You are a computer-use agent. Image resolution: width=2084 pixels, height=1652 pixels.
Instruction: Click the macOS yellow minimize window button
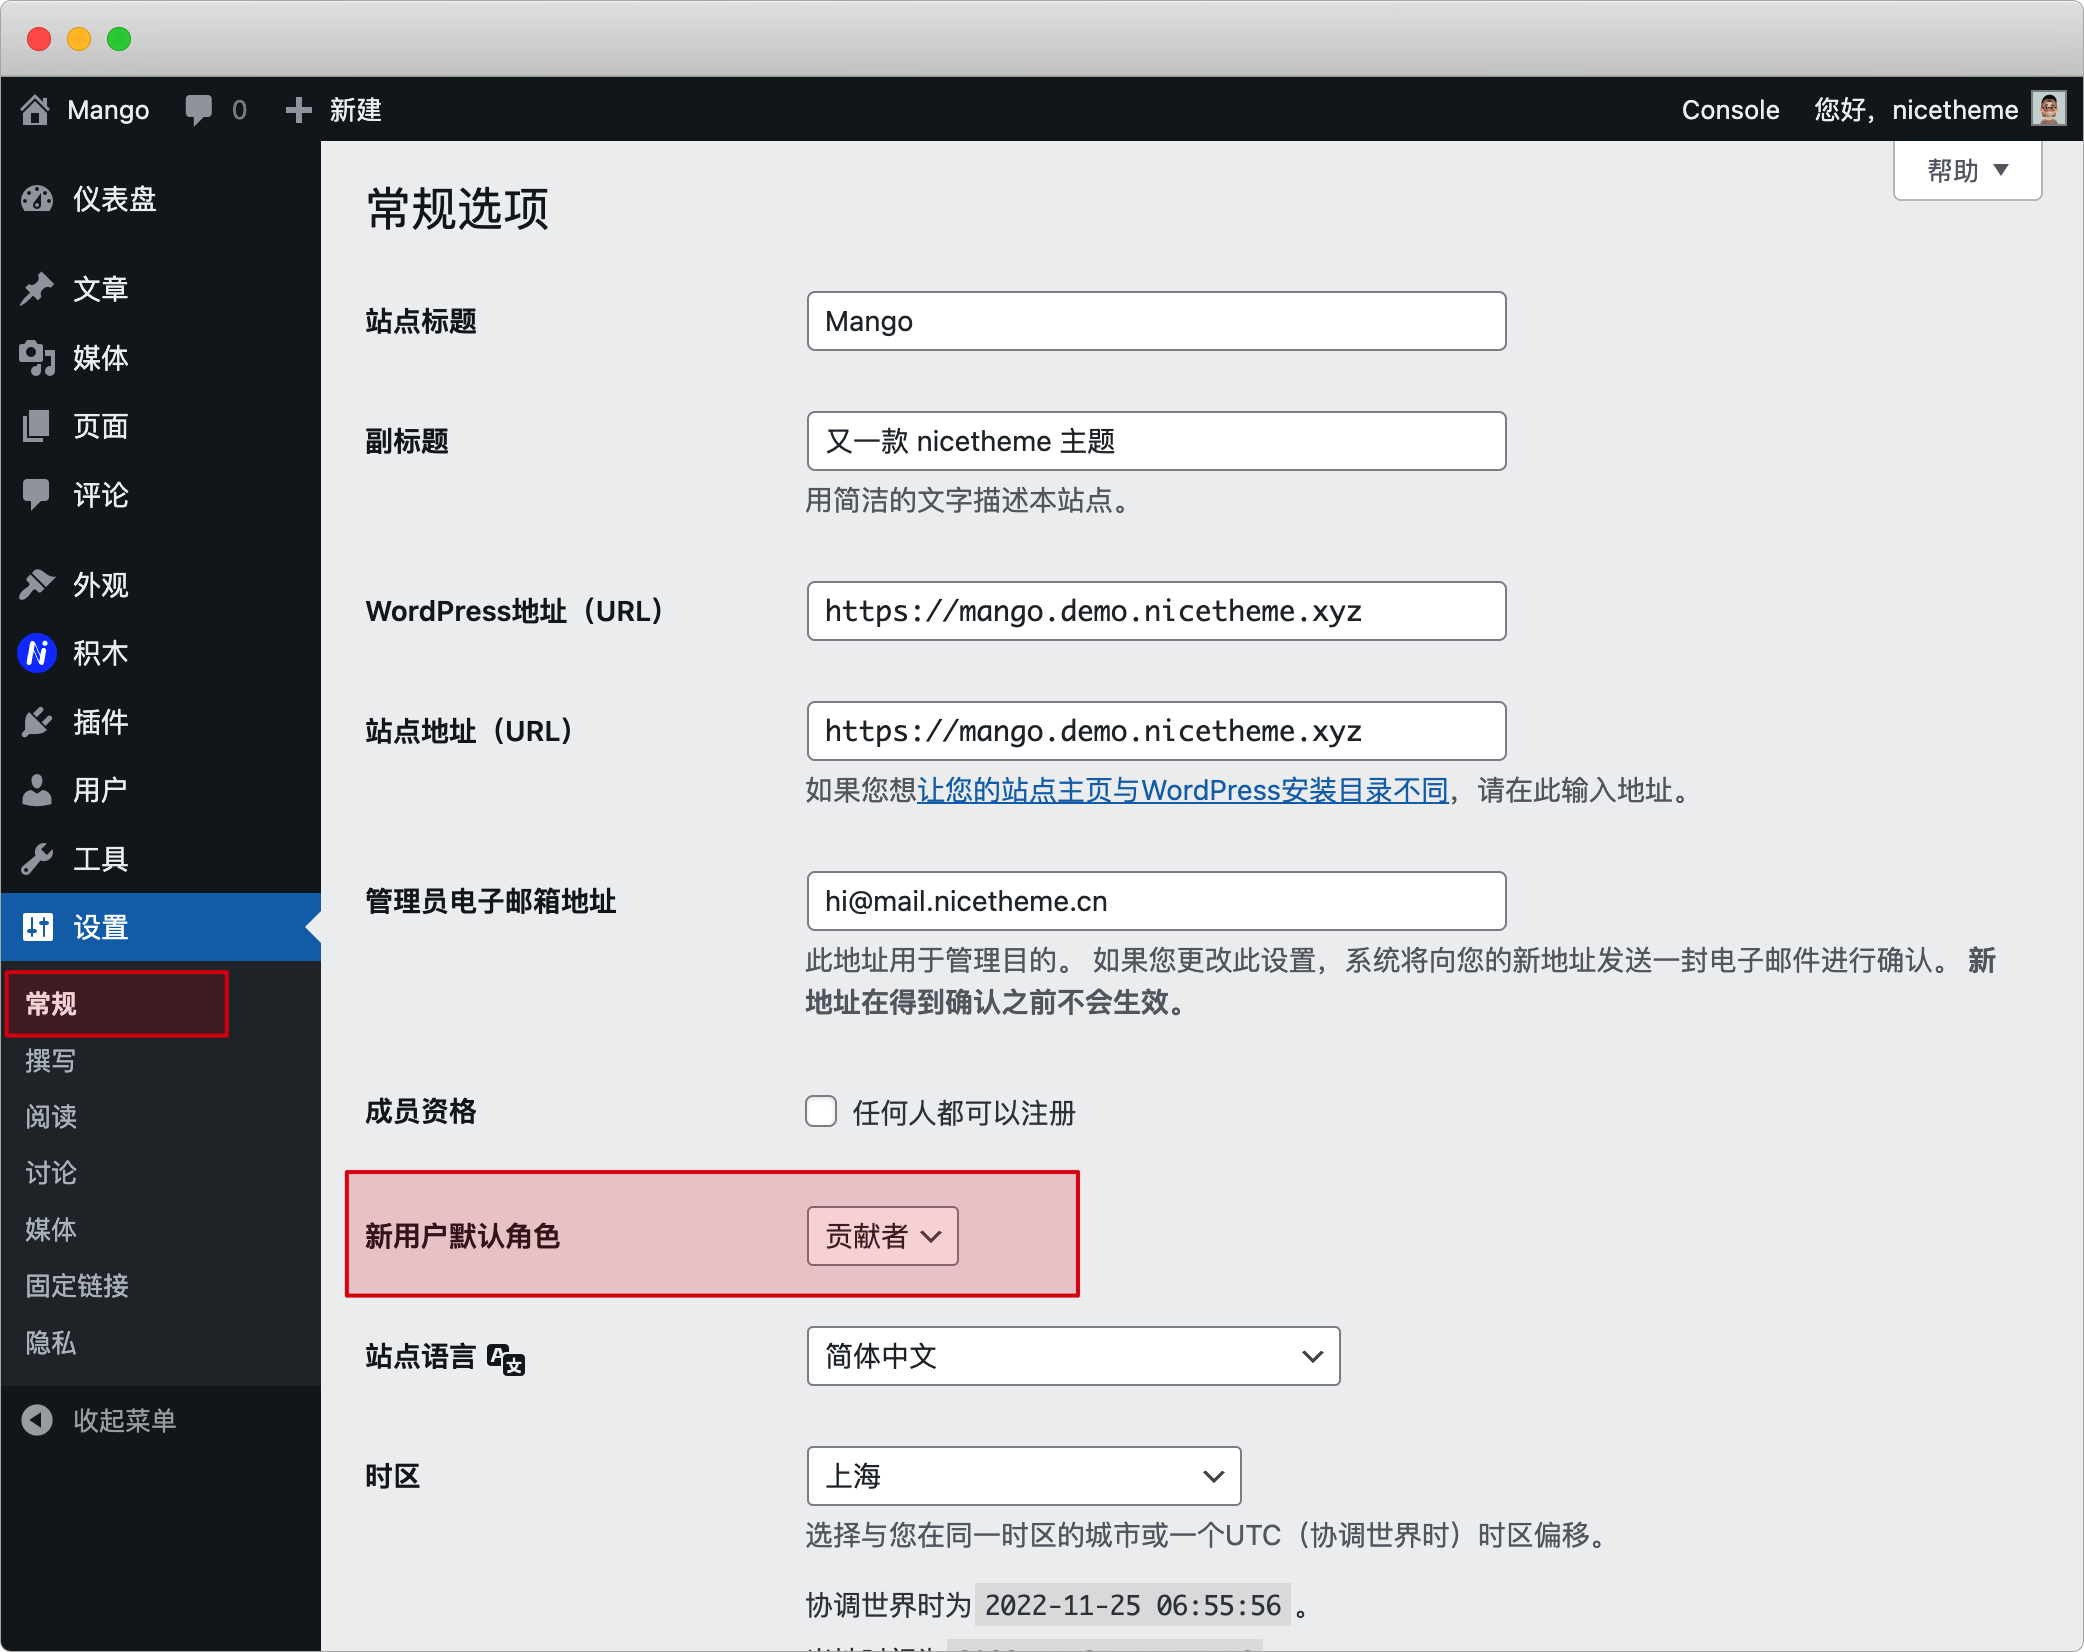point(79,39)
